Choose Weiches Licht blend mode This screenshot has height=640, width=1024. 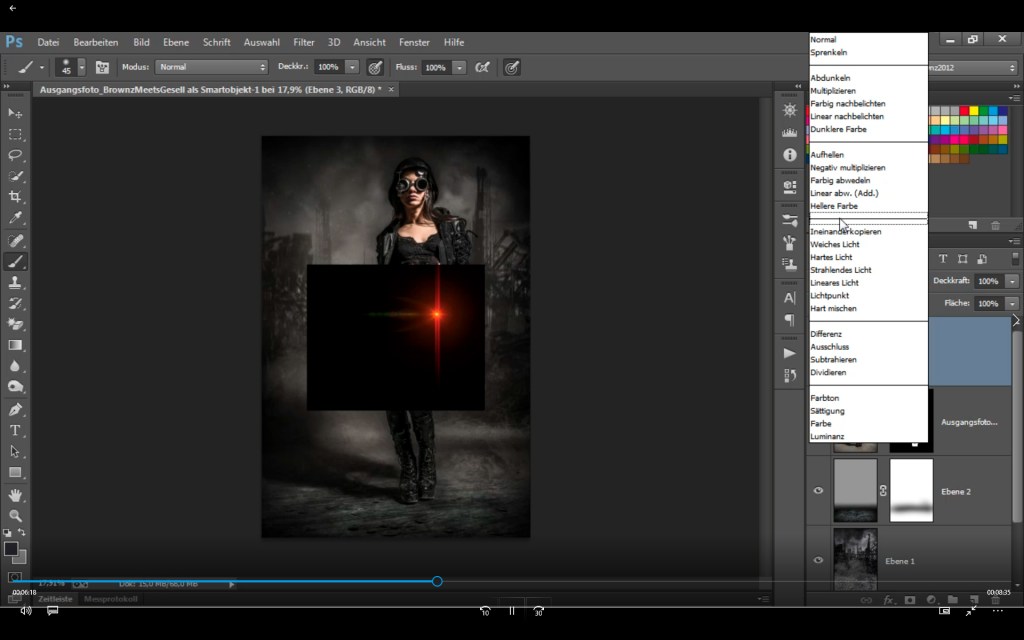[835, 244]
